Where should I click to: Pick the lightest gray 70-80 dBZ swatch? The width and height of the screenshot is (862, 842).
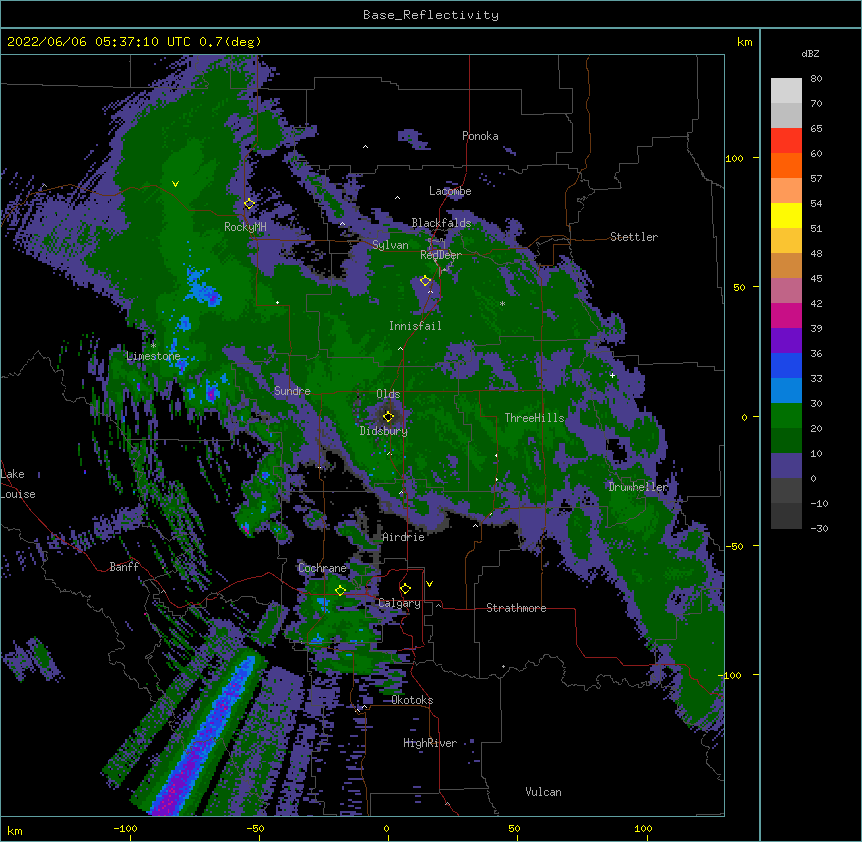point(786,91)
